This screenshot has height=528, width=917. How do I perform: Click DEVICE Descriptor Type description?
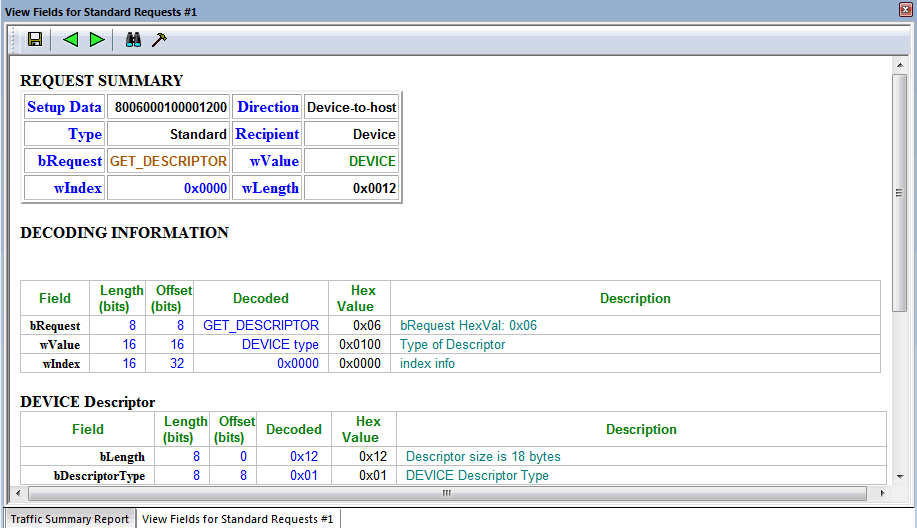coord(477,475)
